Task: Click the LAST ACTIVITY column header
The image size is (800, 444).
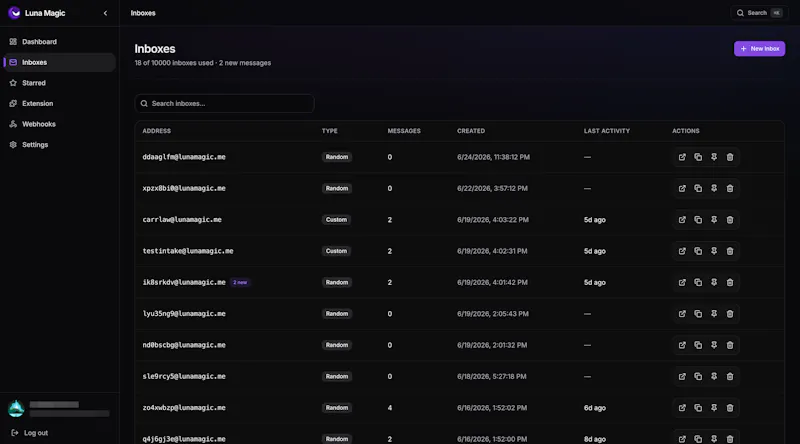Action: click(x=607, y=131)
